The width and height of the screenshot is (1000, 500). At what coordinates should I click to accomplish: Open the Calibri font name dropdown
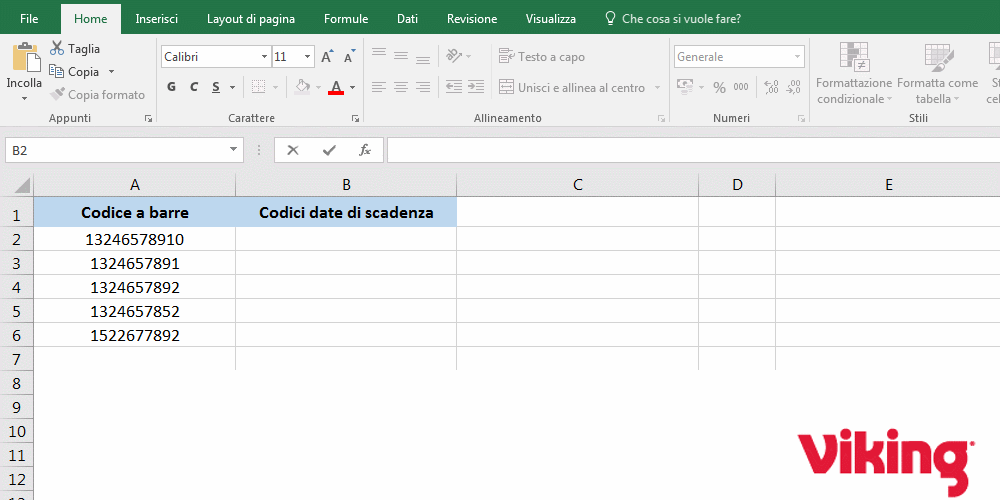[263, 57]
